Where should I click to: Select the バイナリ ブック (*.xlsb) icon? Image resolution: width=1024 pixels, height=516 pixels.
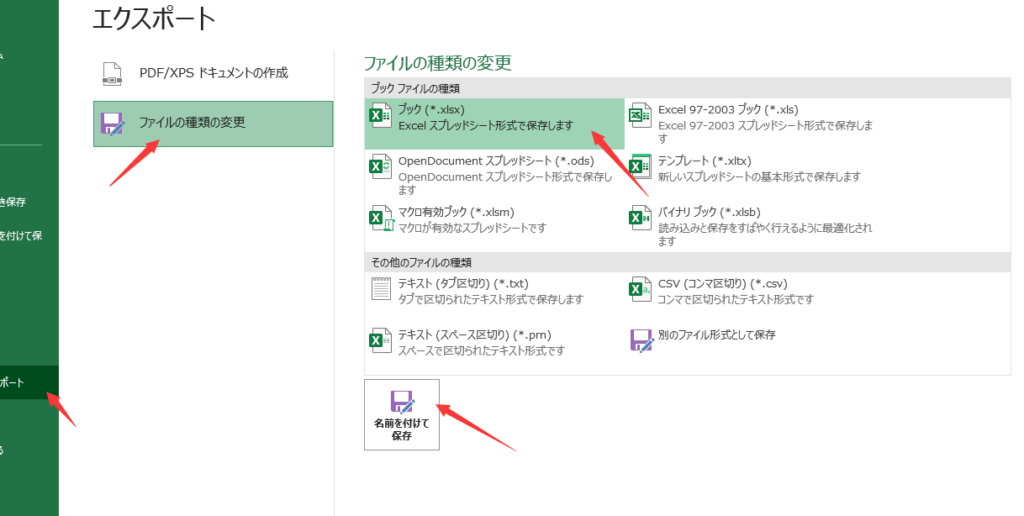(640, 219)
